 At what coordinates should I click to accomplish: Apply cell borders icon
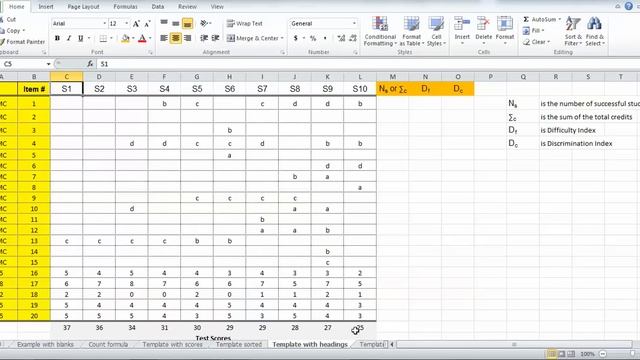103,38
